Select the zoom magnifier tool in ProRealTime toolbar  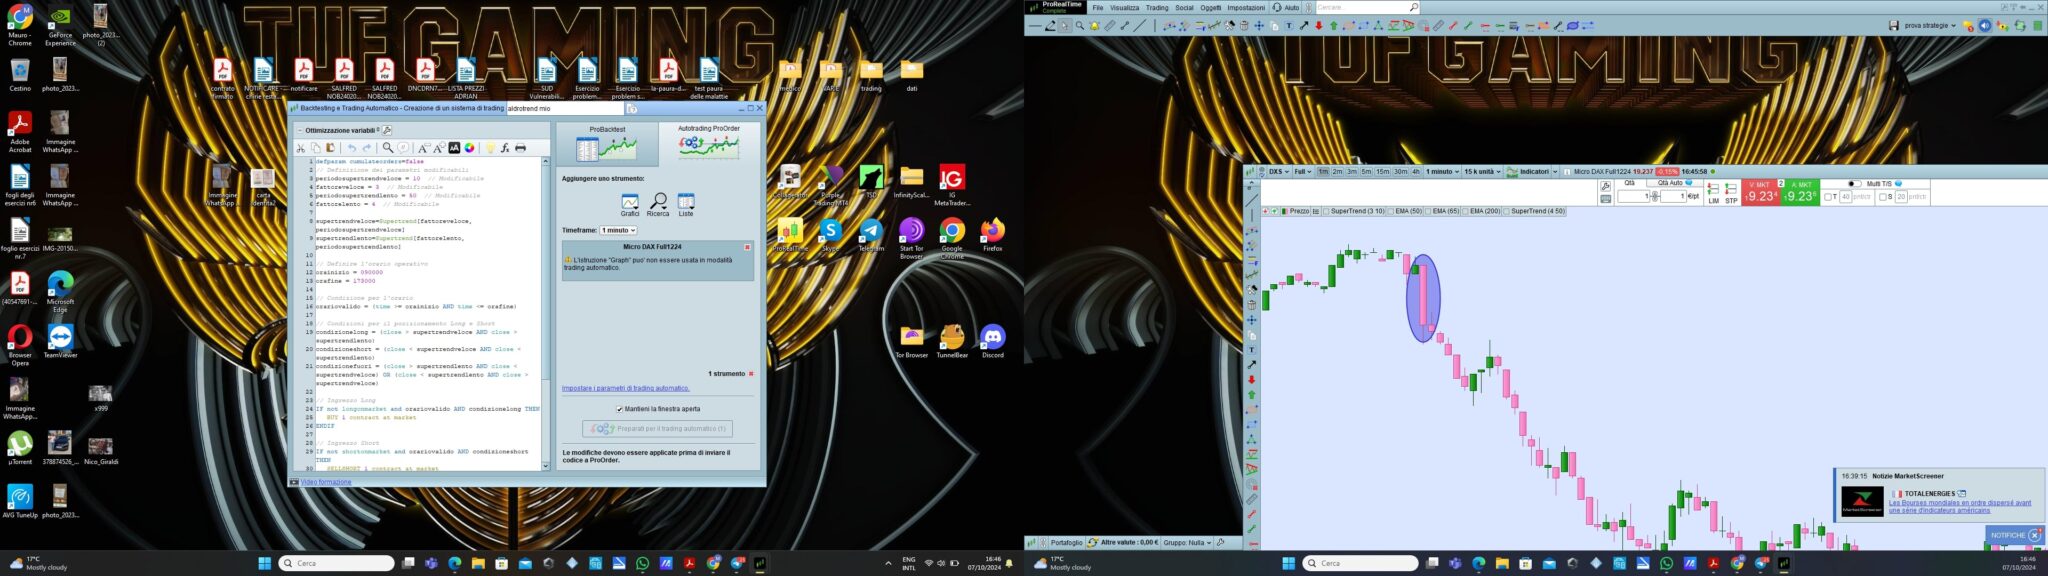click(1080, 26)
